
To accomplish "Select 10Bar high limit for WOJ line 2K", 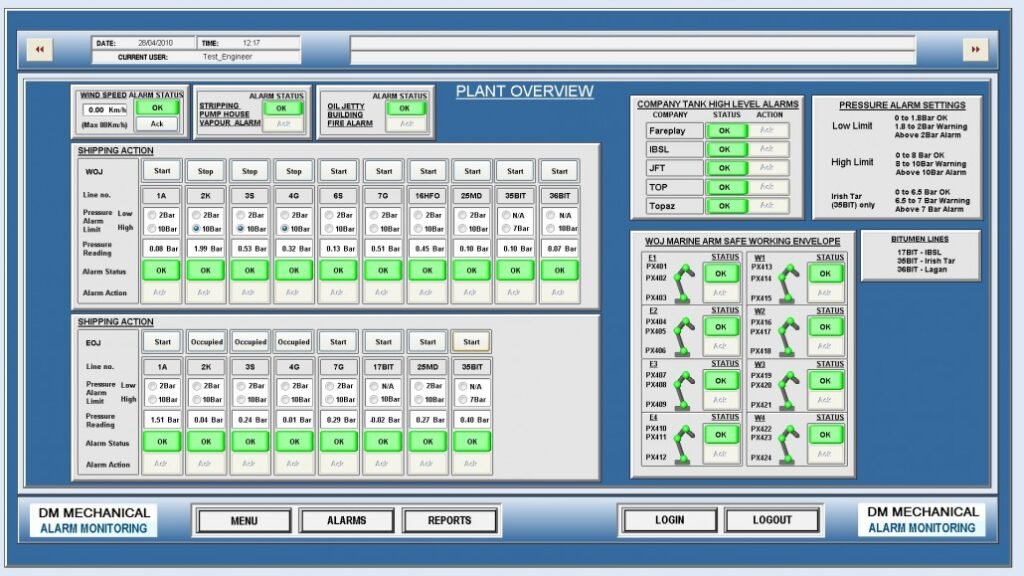I will (x=196, y=229).
